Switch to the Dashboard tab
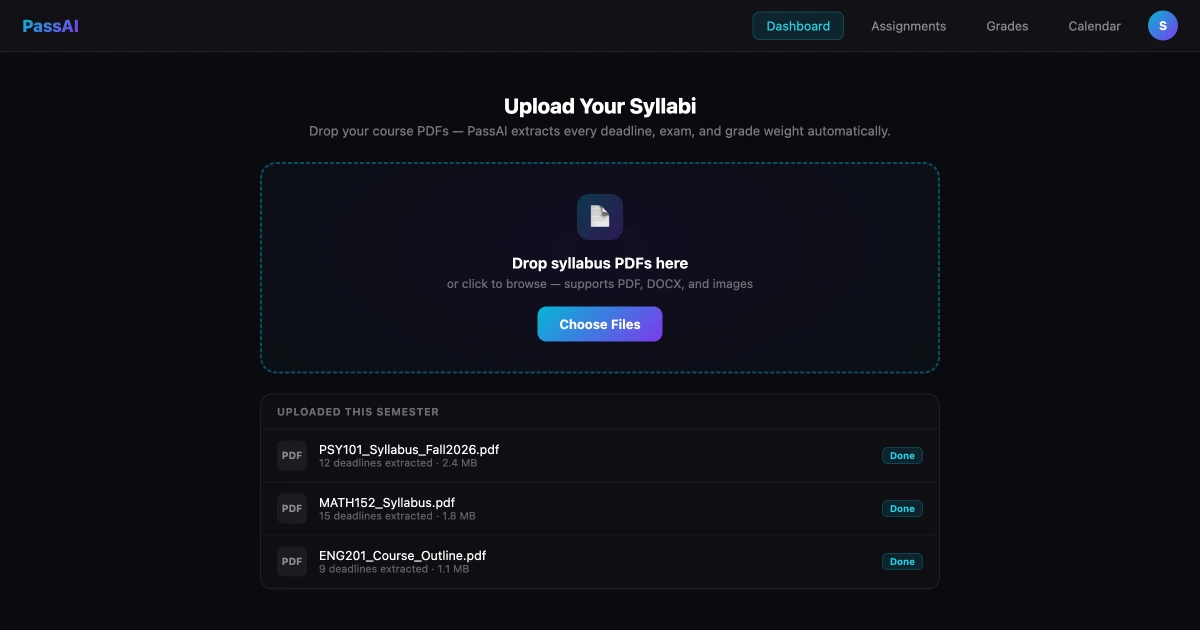1200x630 pixels. 798,26
